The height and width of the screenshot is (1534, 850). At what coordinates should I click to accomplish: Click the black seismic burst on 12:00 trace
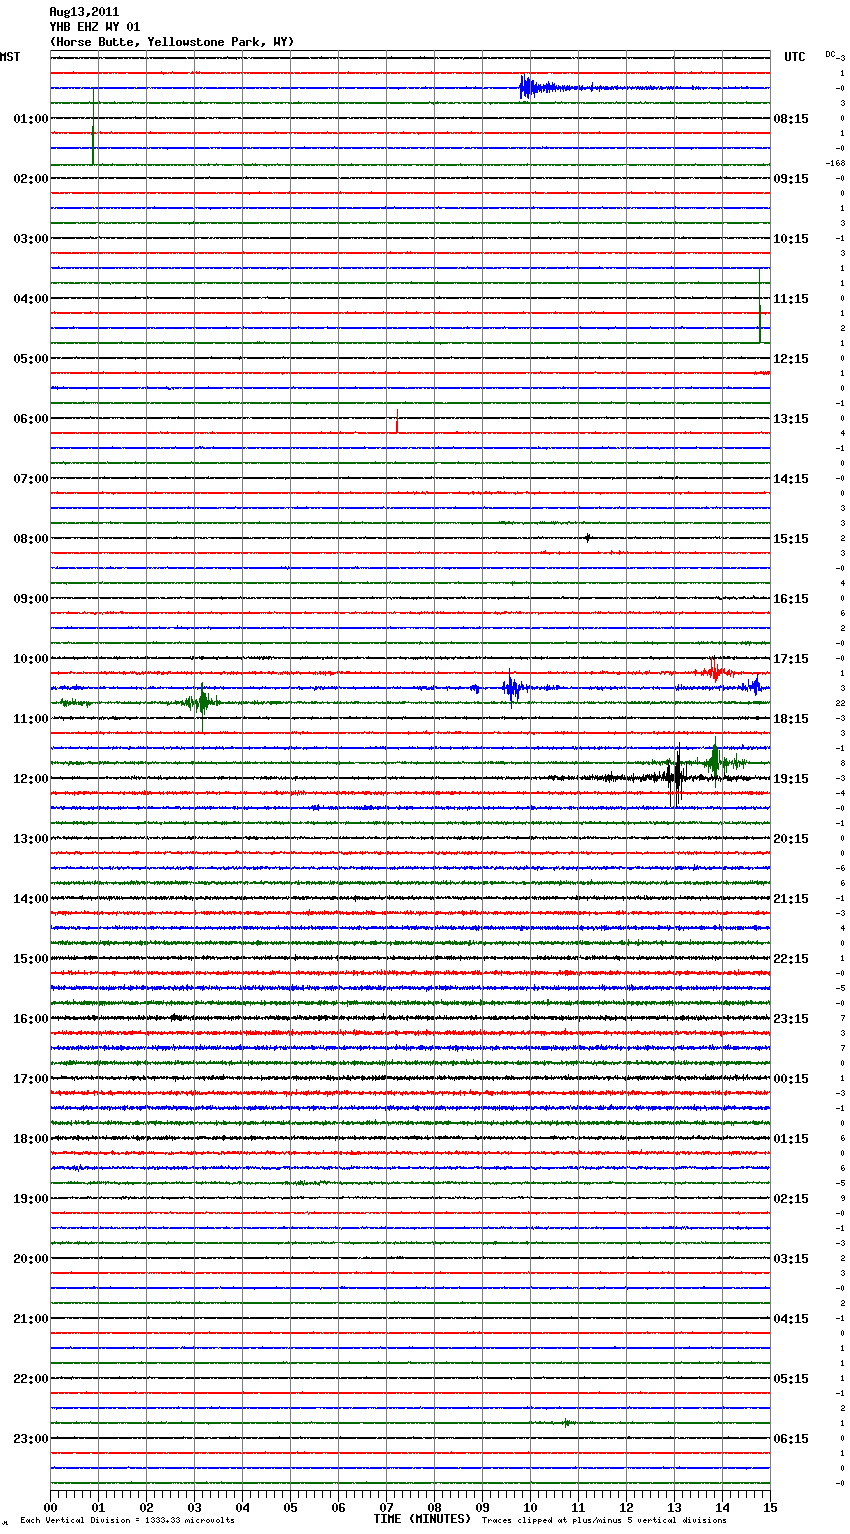[x=675, y=776]
